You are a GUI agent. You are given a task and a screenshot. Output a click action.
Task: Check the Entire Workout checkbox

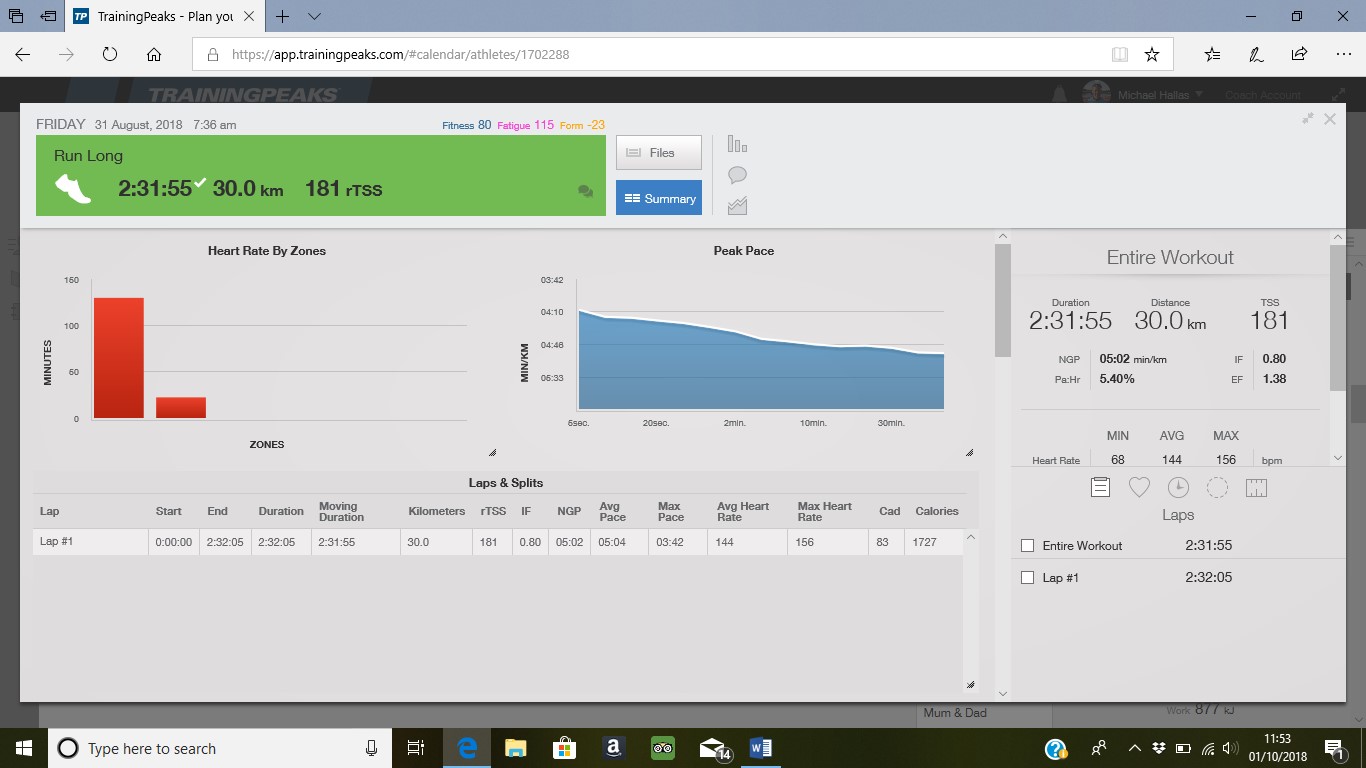point(1027,546)
